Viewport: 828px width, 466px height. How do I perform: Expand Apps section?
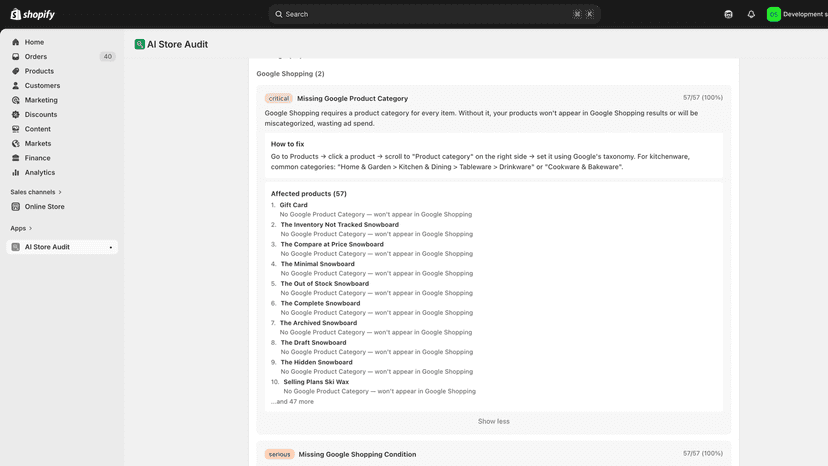tap(21, 228)
